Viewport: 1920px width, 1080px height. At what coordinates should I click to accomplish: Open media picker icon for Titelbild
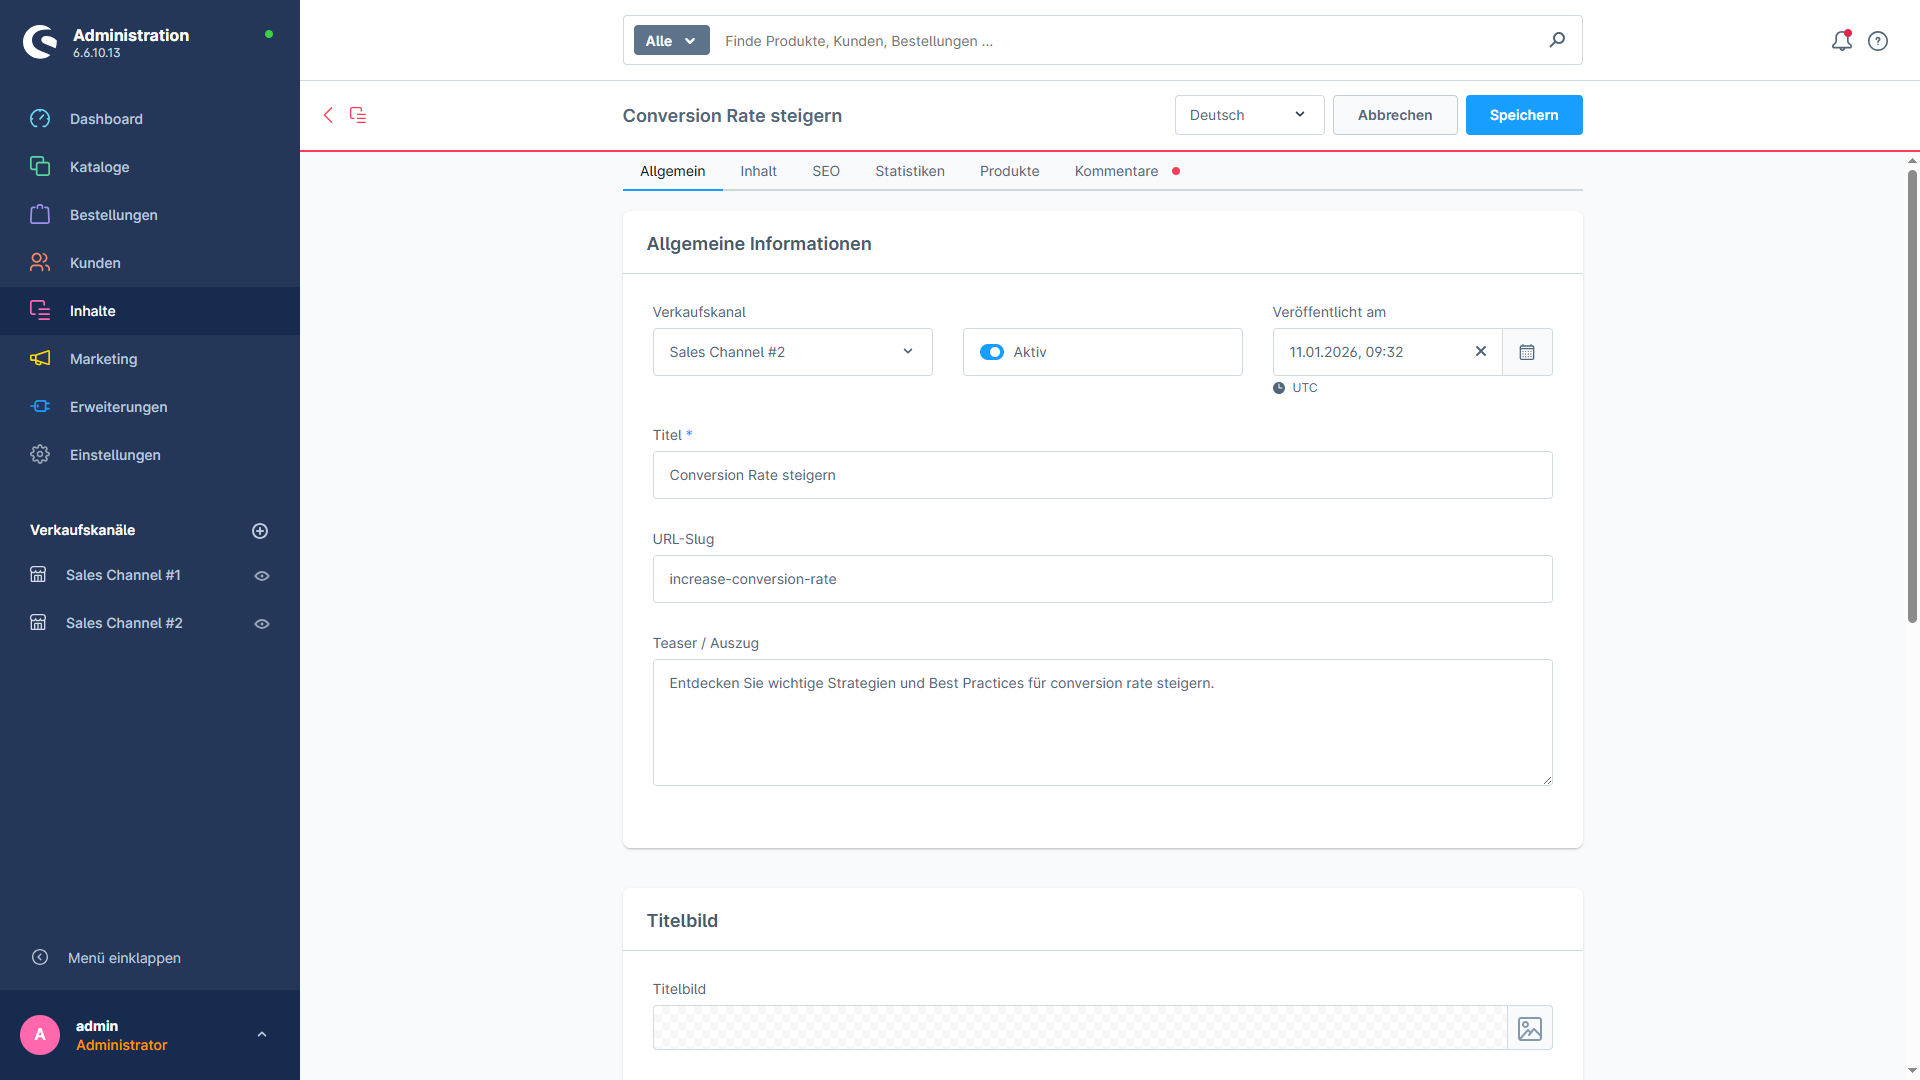(1530, 1028)
